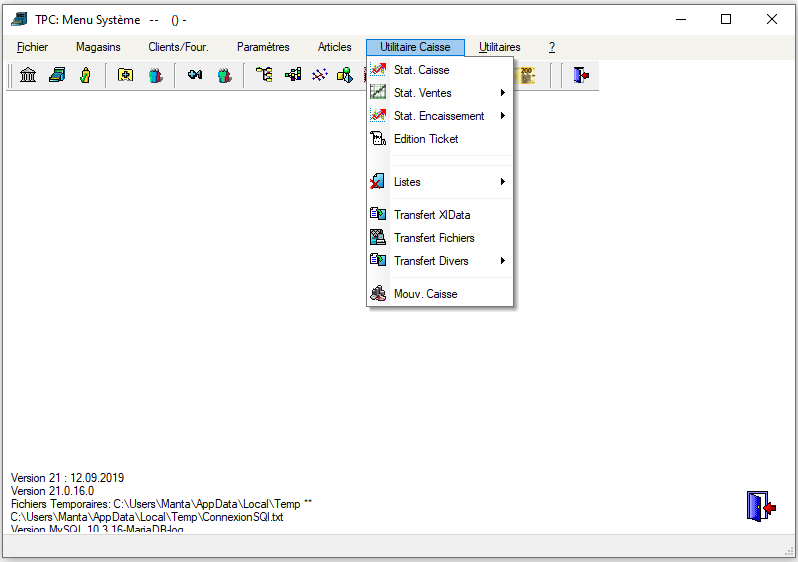Open the Articles menu
Viewport: 798px width, 562px height.
334,47
